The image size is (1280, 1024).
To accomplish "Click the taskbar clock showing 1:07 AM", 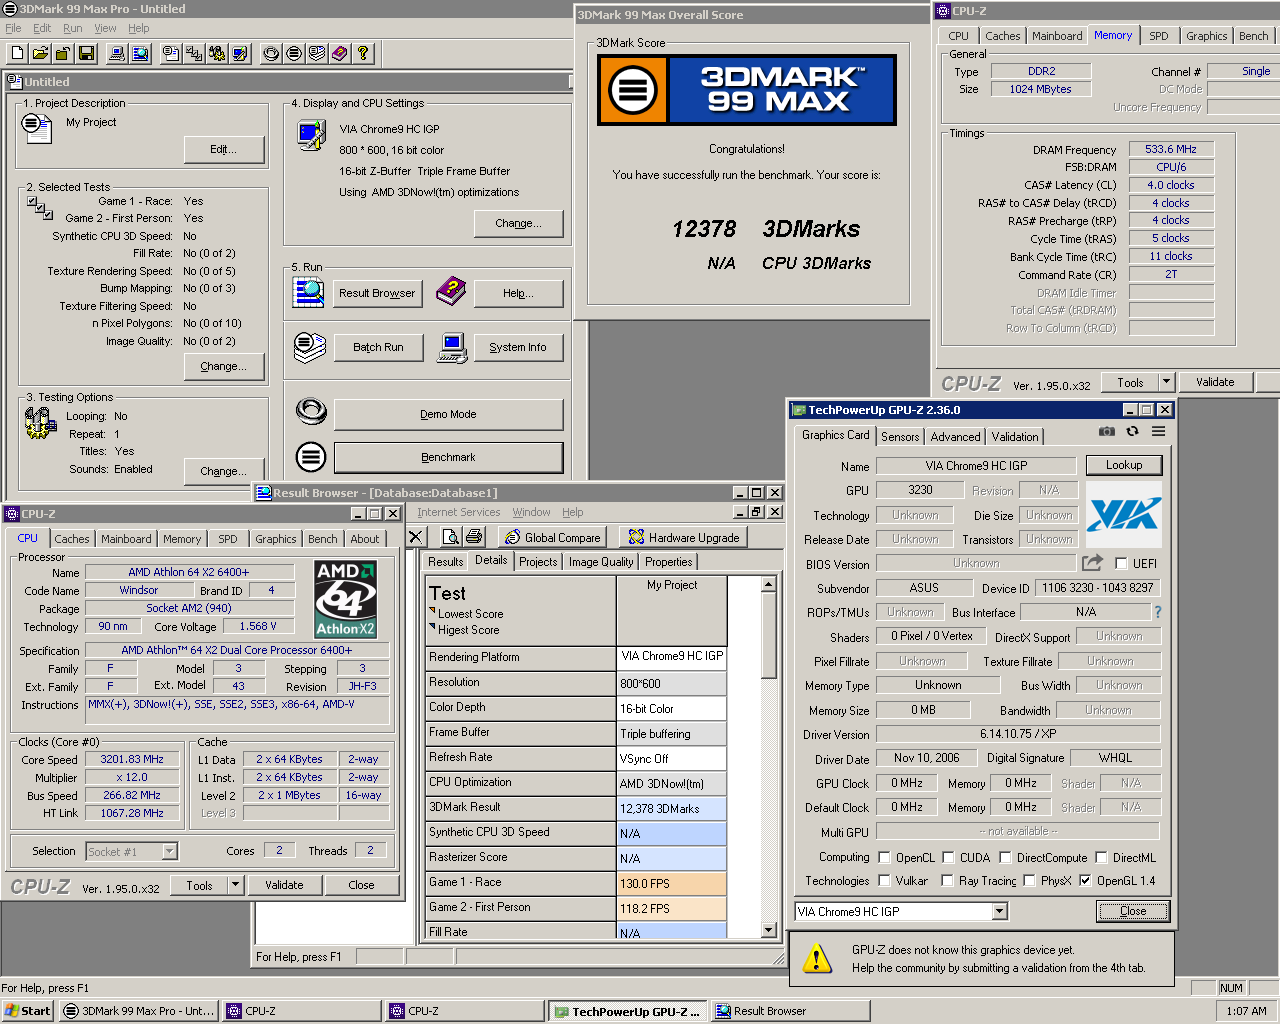I will point(1246,1011).
